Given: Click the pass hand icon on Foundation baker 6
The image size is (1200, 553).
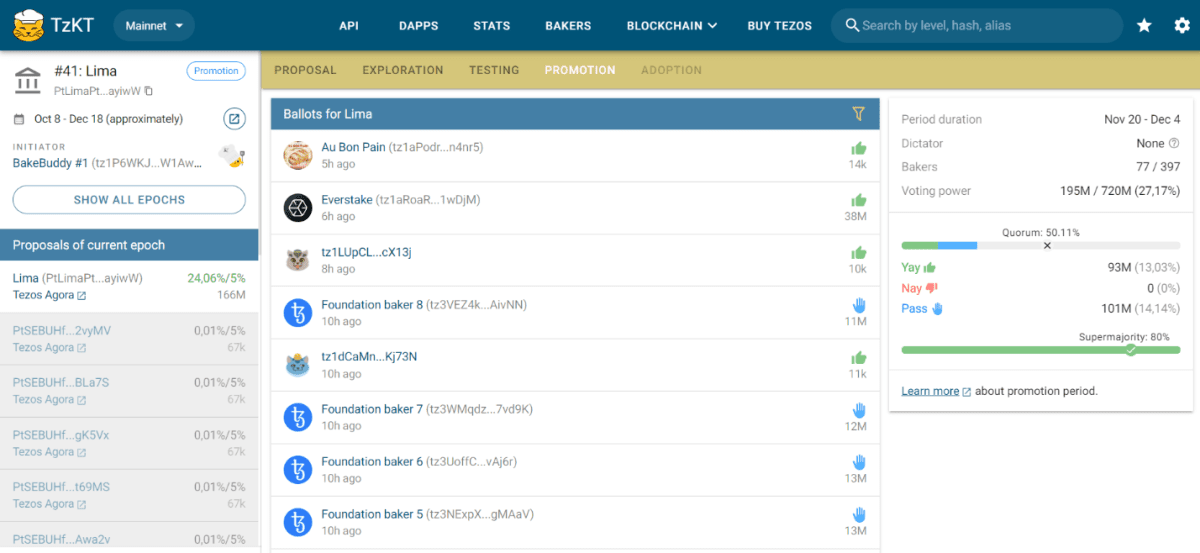Looking at the screenshot, I should pyautogui.click(x=858, y=462).
